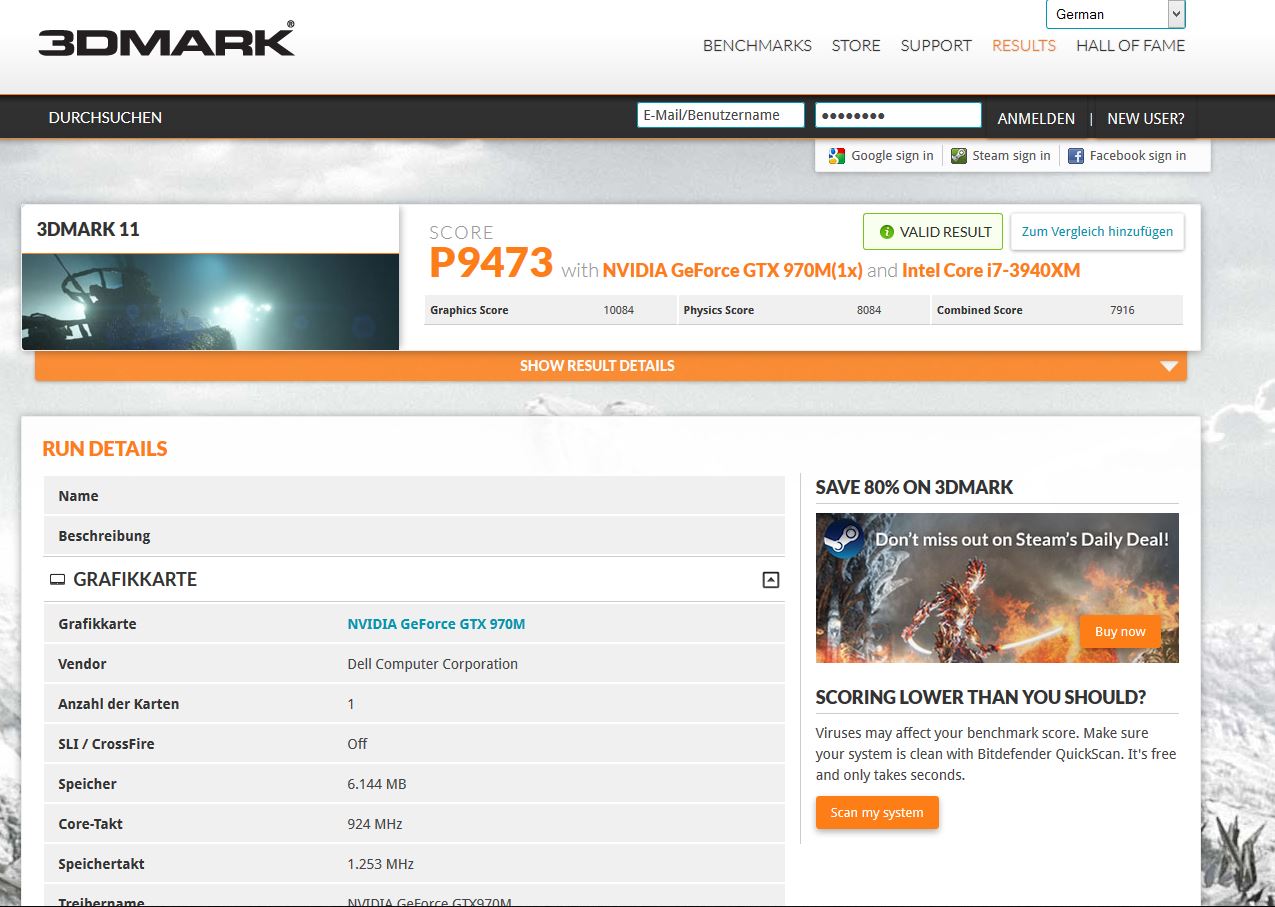Click the NVIDIA GeForce GTX 970M(1x) score link

tap(732, 270)
